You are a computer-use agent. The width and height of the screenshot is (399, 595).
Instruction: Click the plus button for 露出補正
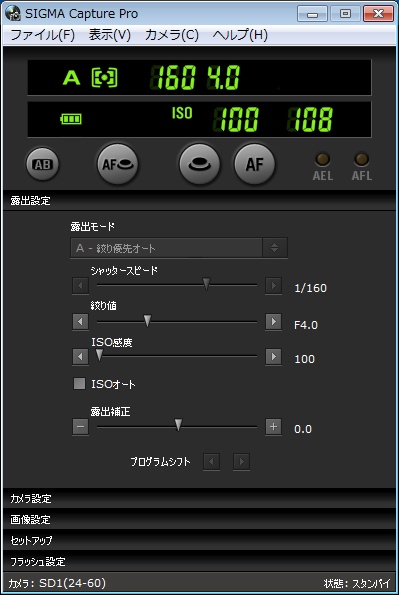[x=273, y=427]
